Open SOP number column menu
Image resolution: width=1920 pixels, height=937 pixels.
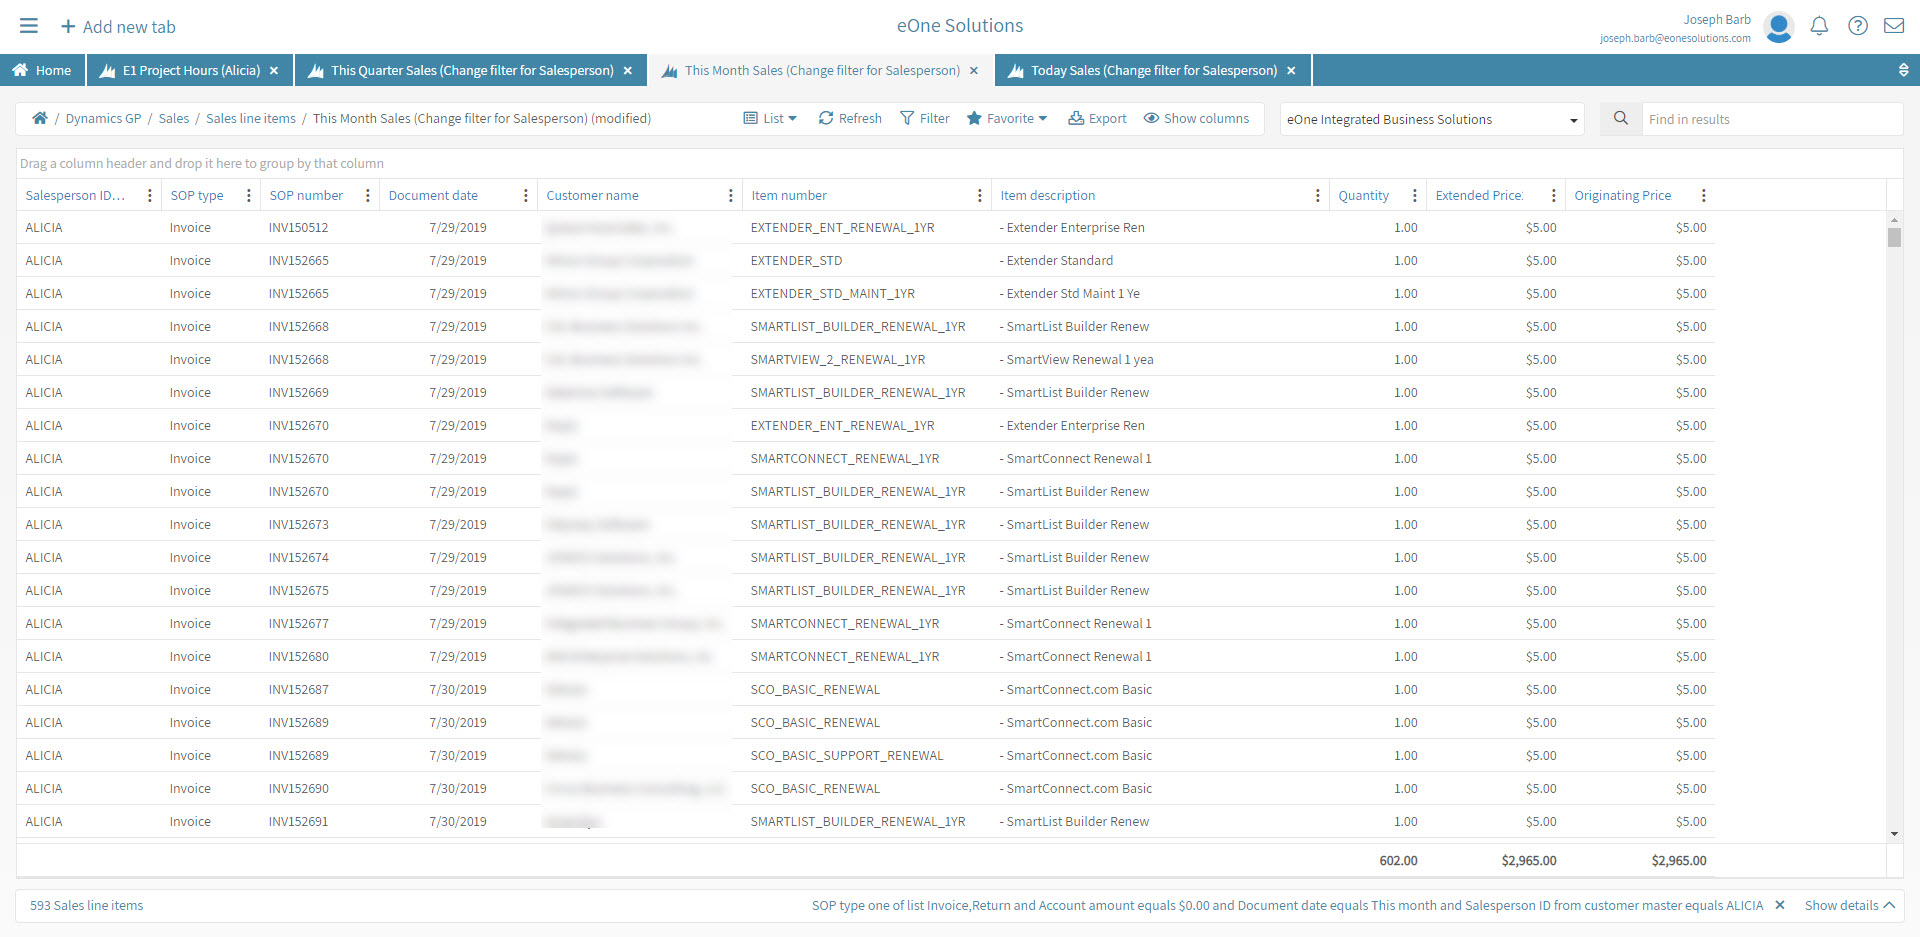point(368,196)
